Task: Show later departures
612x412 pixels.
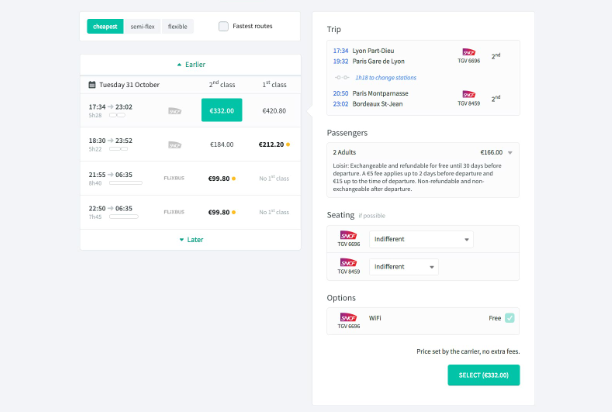Action: click(x=190, y=240)
